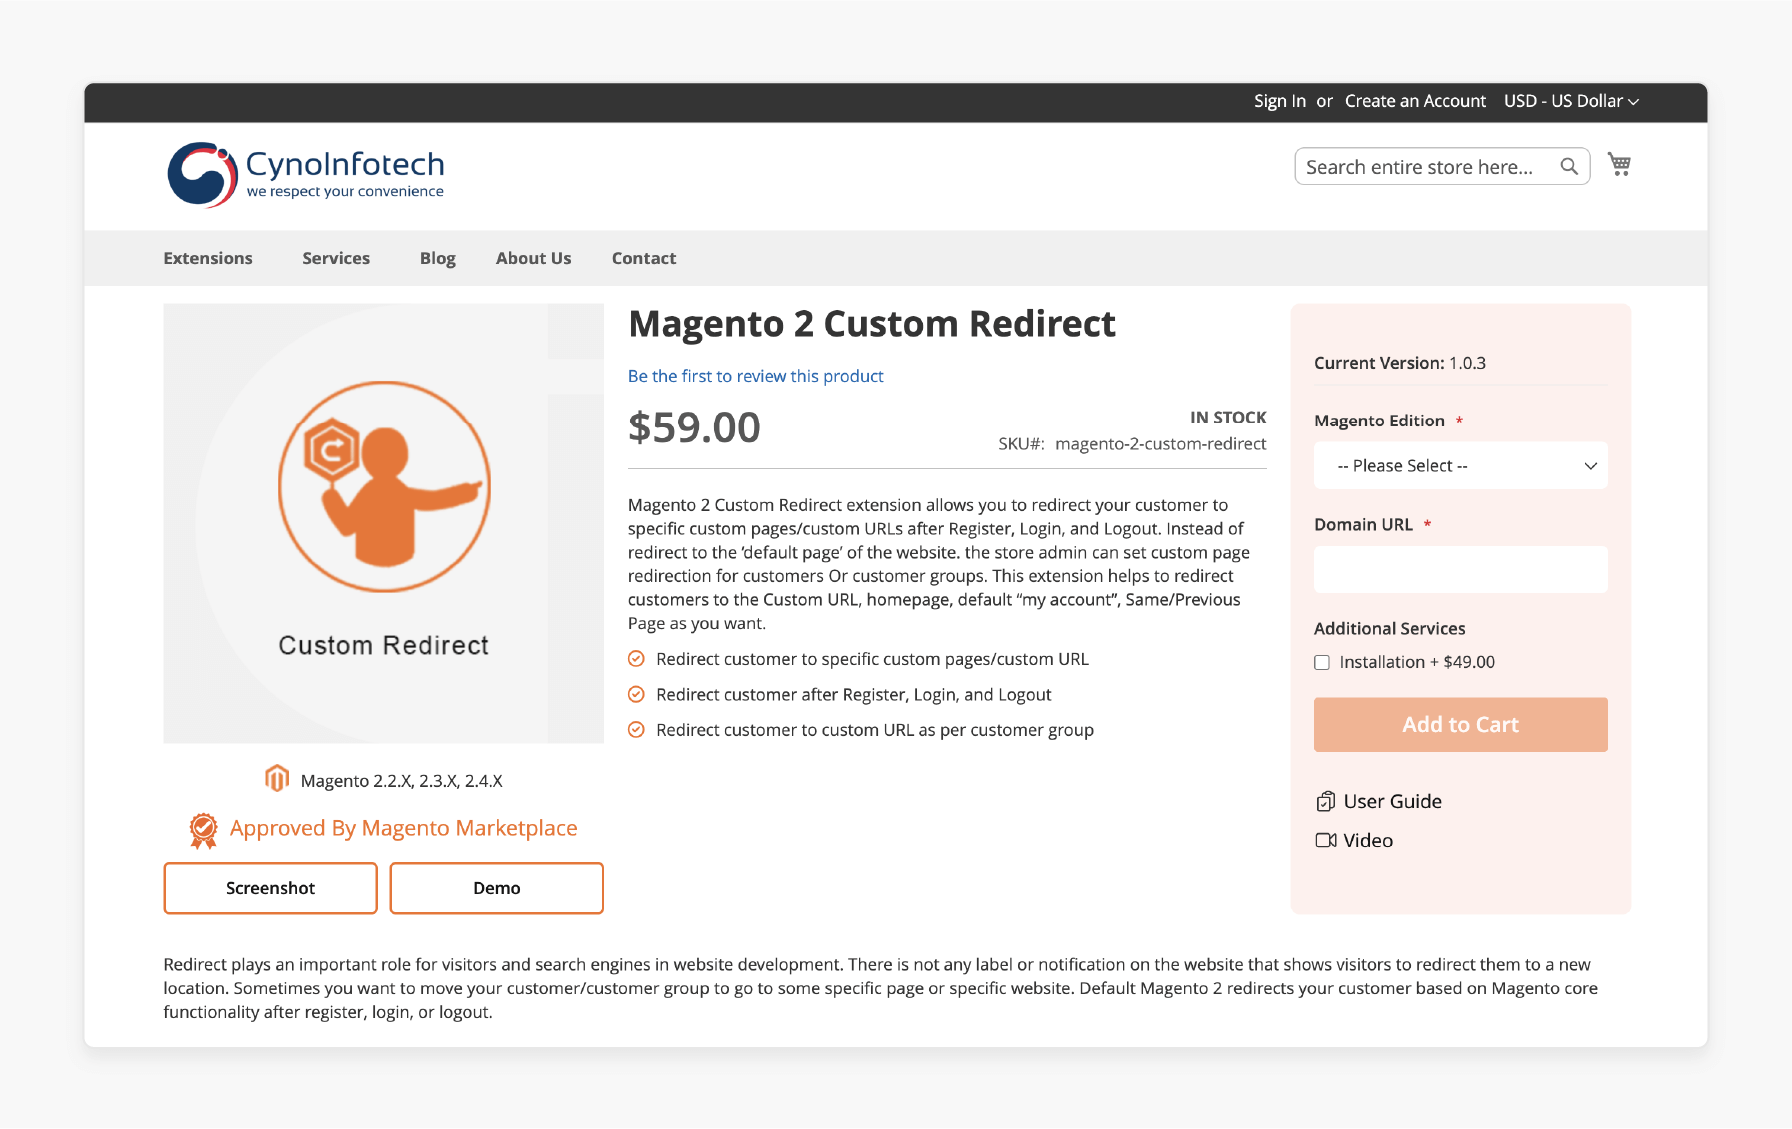
Task: Open the User Guide link
Action: point(1392,801)
